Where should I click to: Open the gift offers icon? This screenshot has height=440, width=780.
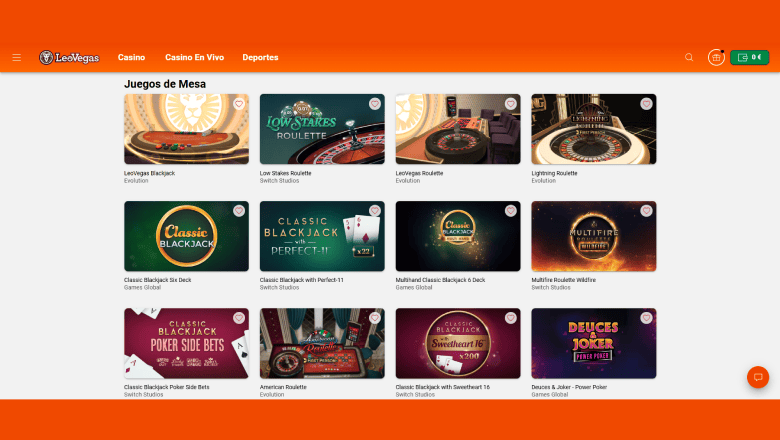point(716,58)
